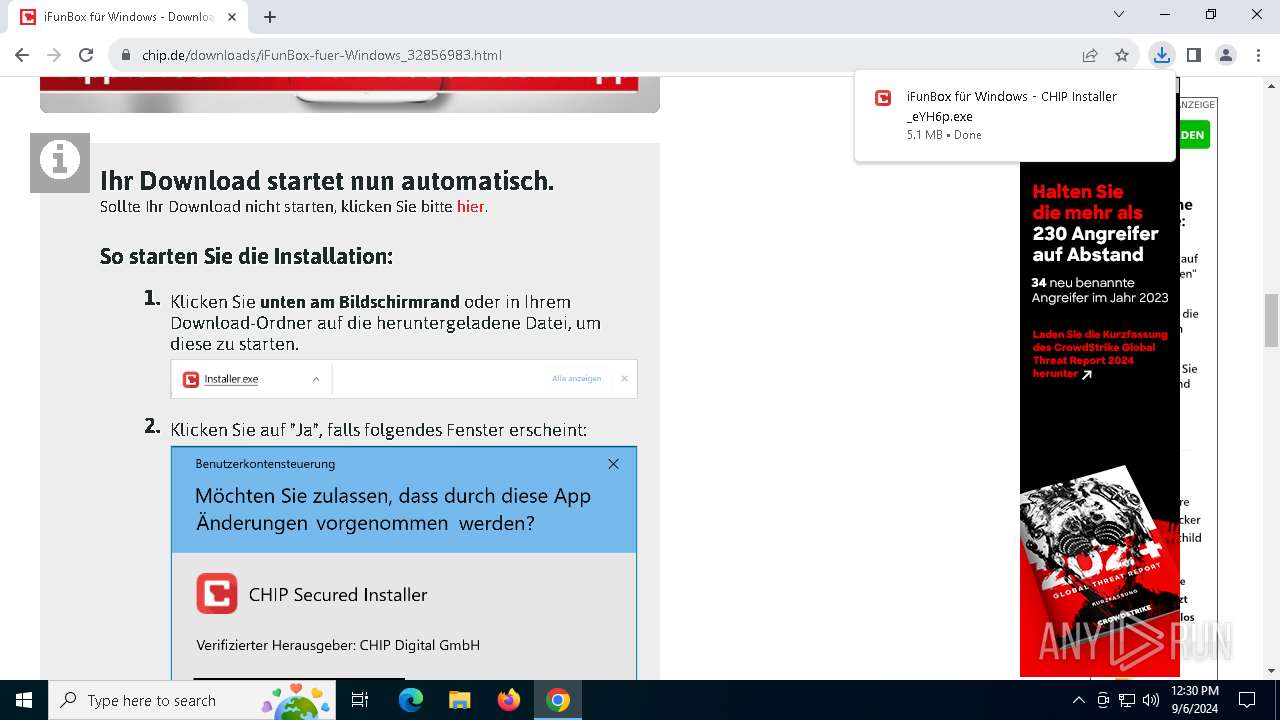Launch Microsoft Edge from taskbar
Image resolution: width=1280 pixels, height=720 pixels.
411,700
